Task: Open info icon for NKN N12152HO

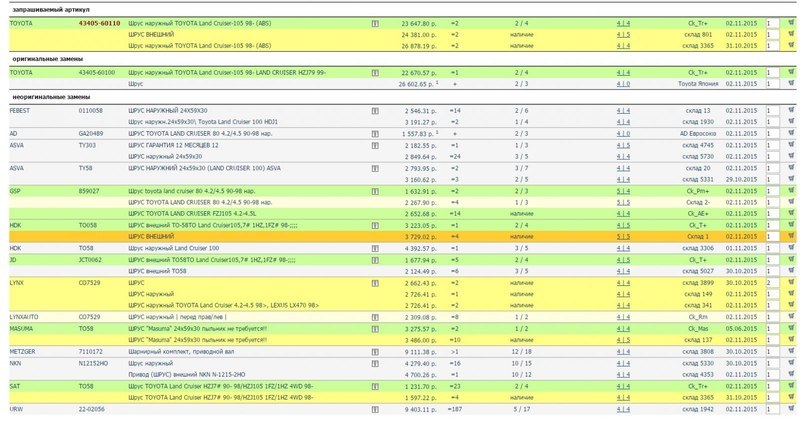Action: pyautogui.click(x=375, y=364)
